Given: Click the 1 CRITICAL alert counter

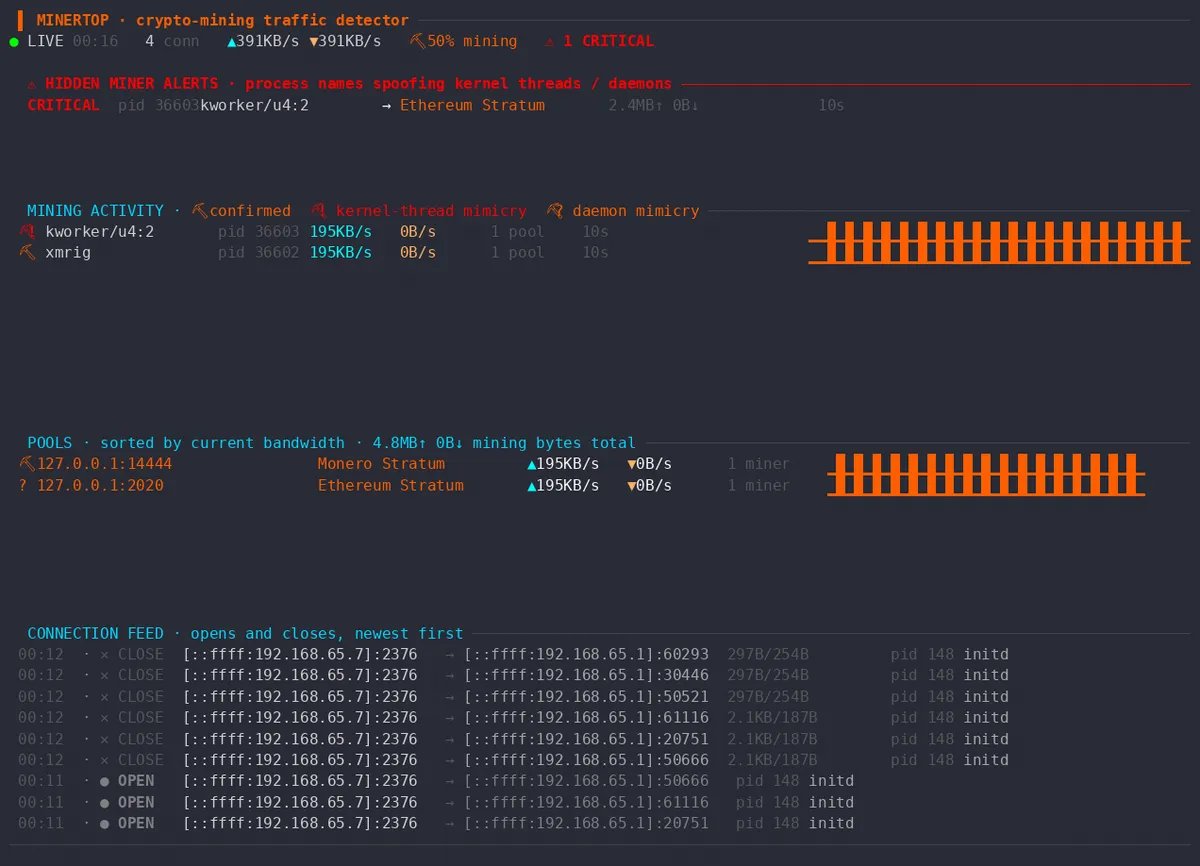Looking at the screenshot, I should [608, 41].
